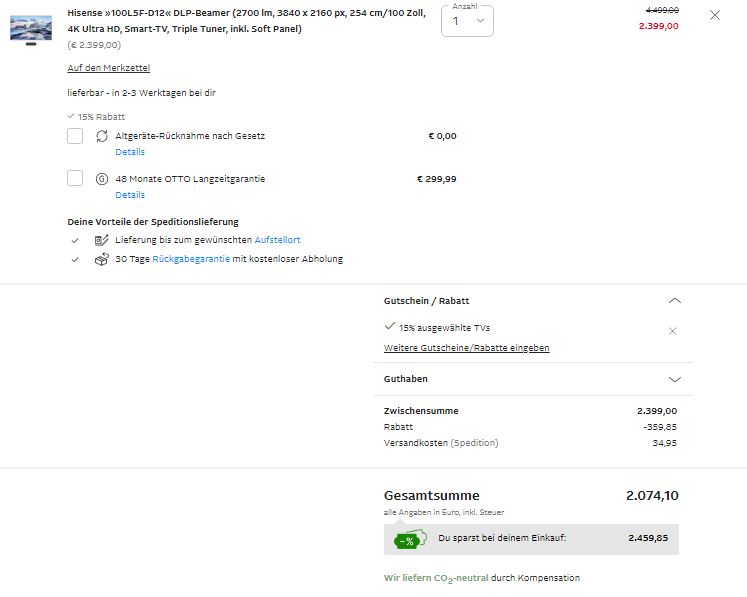Click Weitere Gutscheine/Rabatte eingeben
This screenshot has width=747, height=597.
[466, 348]
